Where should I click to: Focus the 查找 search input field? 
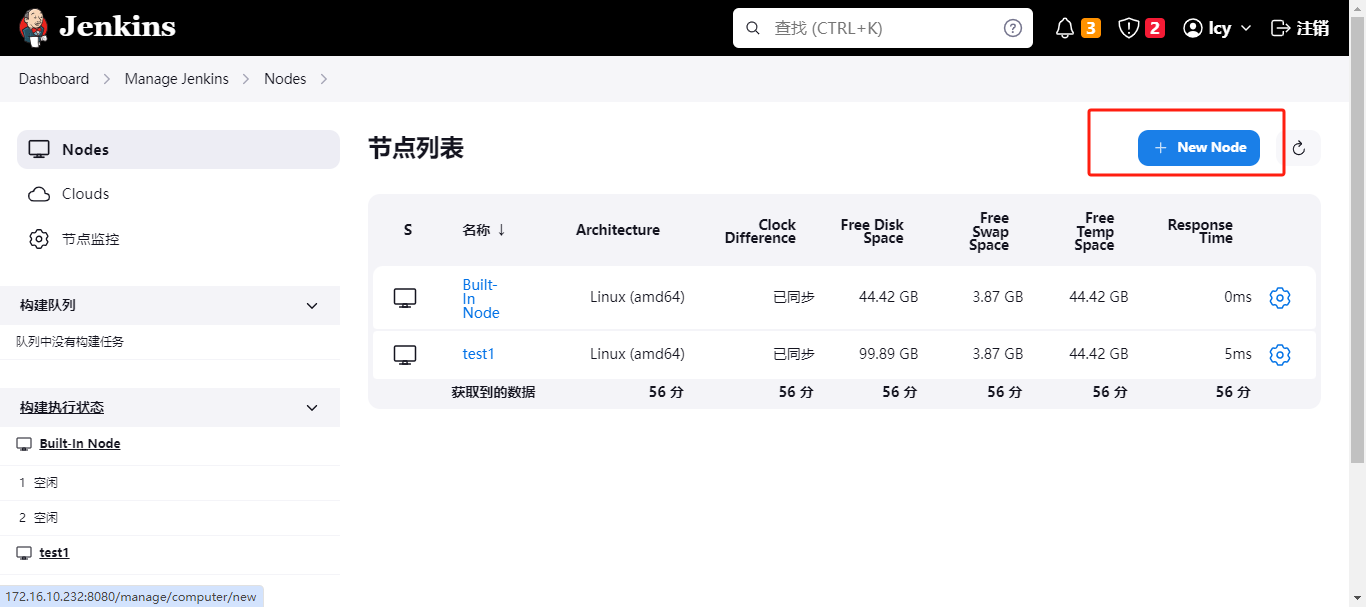coord(880,28)
